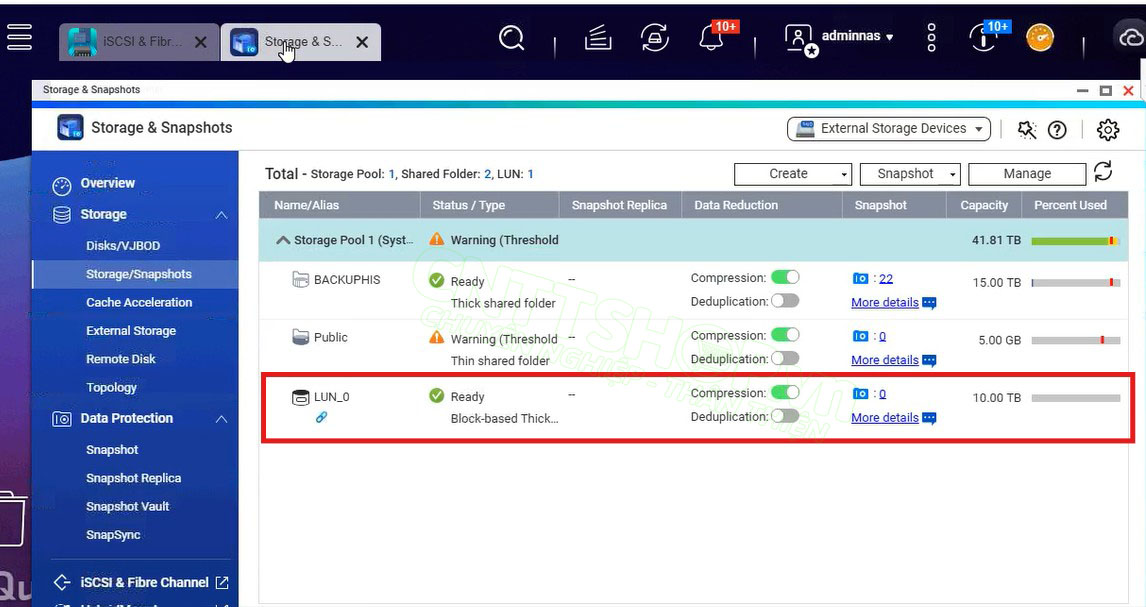Open More details link for LUN_0
The width and height of the screenshot is (1146, 607).
[884, 418]
